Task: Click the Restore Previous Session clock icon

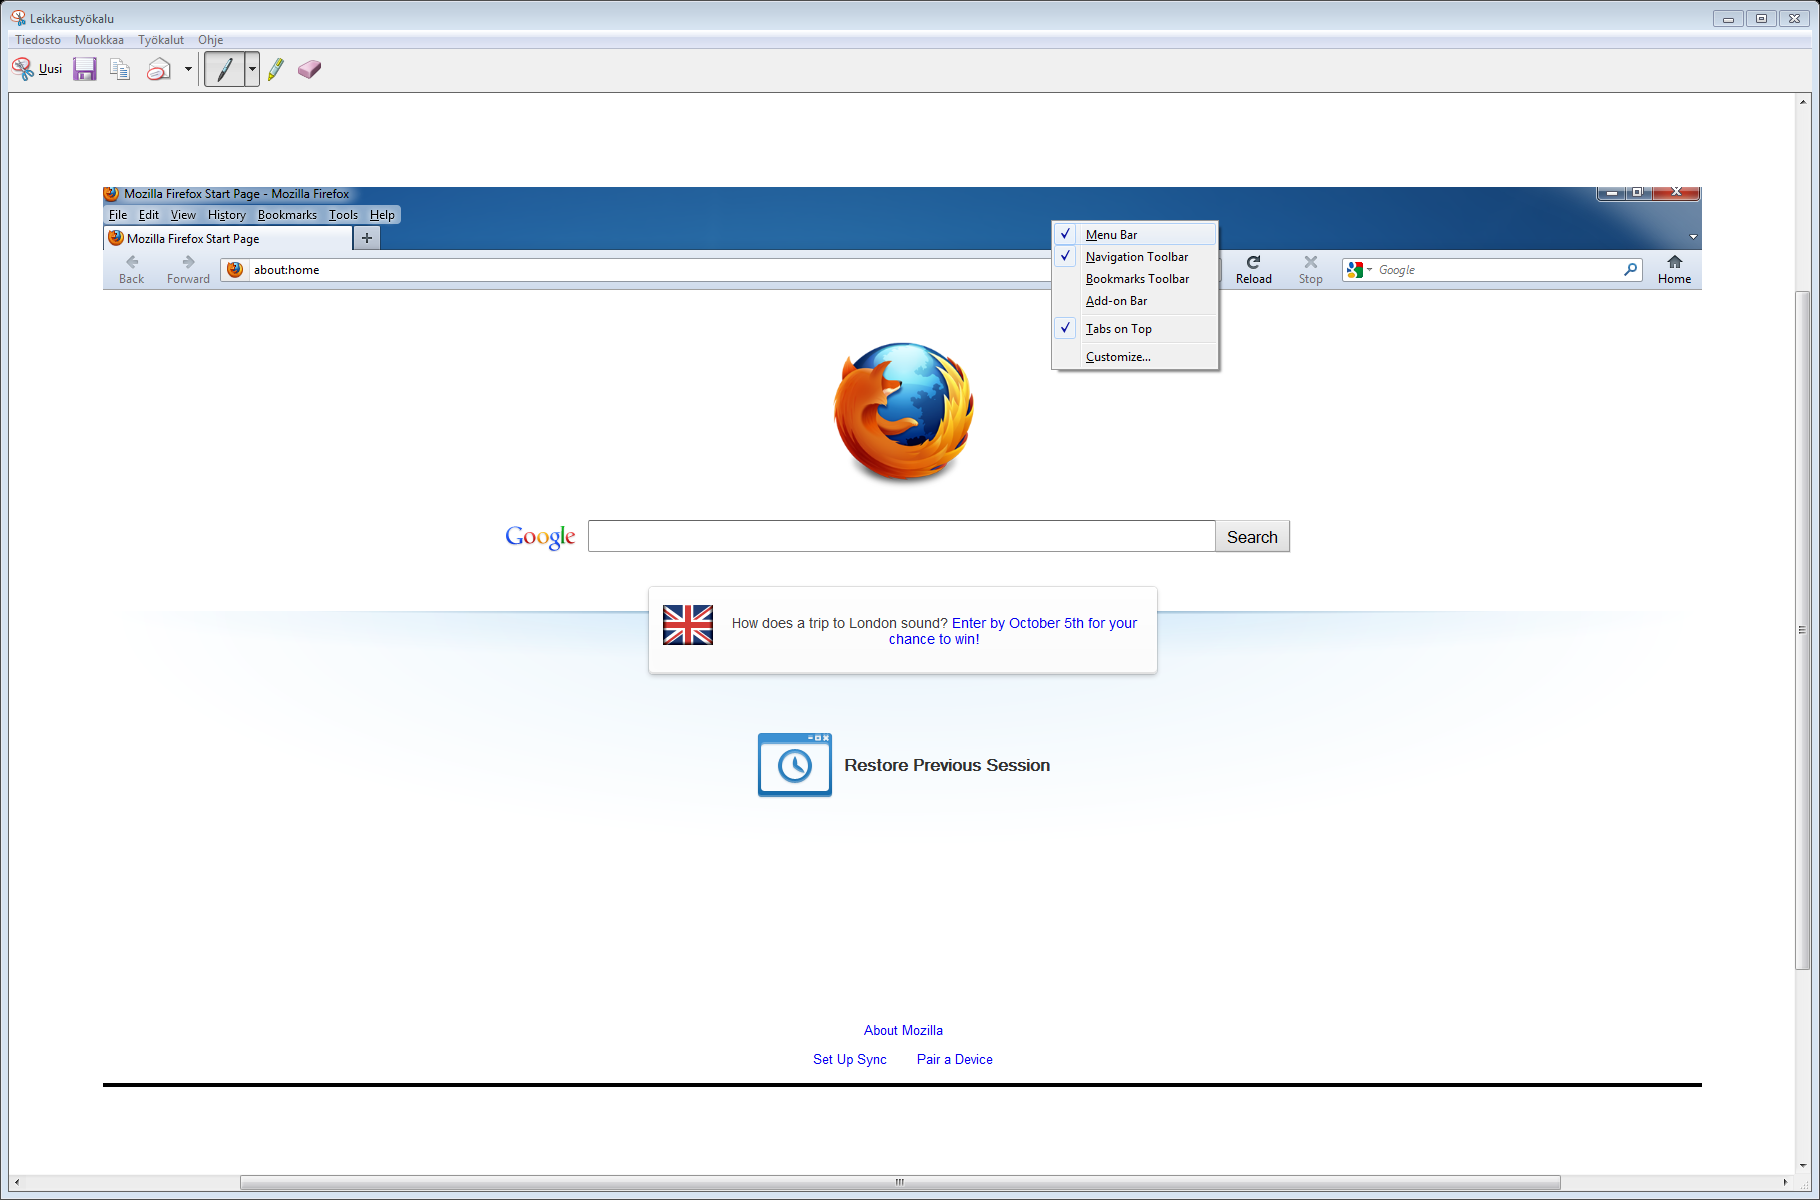Action: click(x=795, y=765)
